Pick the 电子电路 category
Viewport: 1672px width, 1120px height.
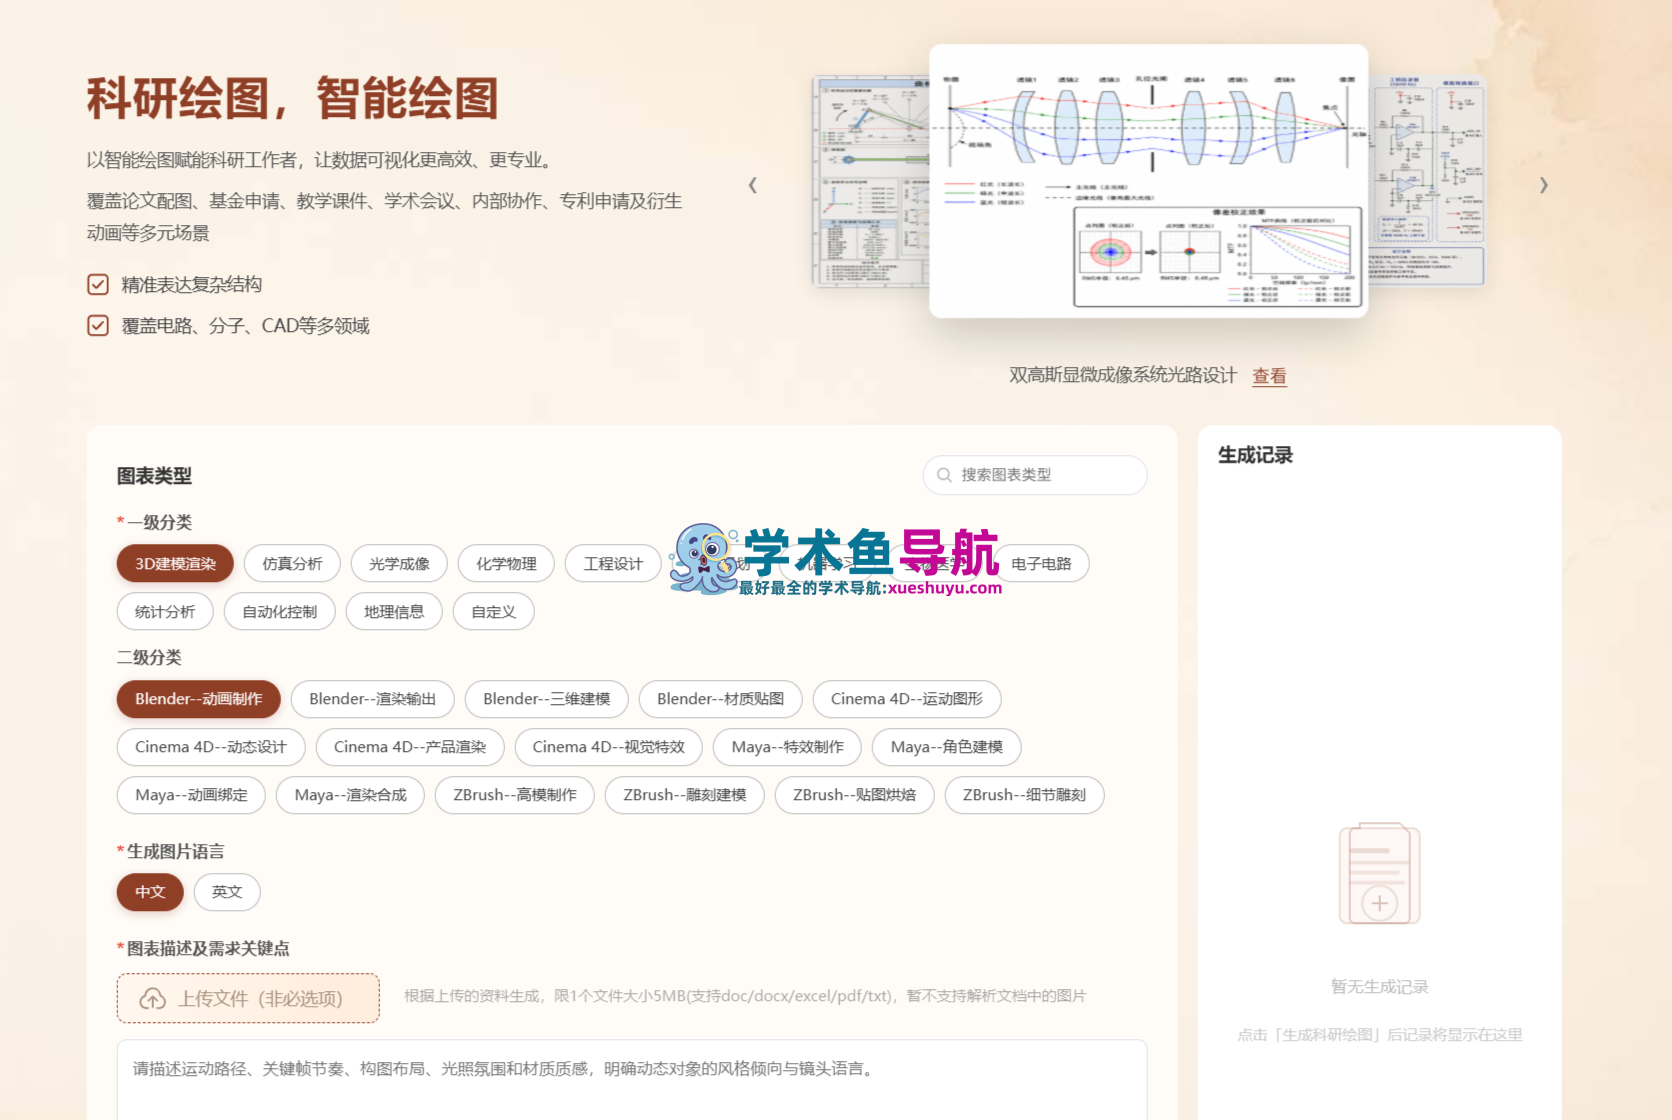(1041, 564)
